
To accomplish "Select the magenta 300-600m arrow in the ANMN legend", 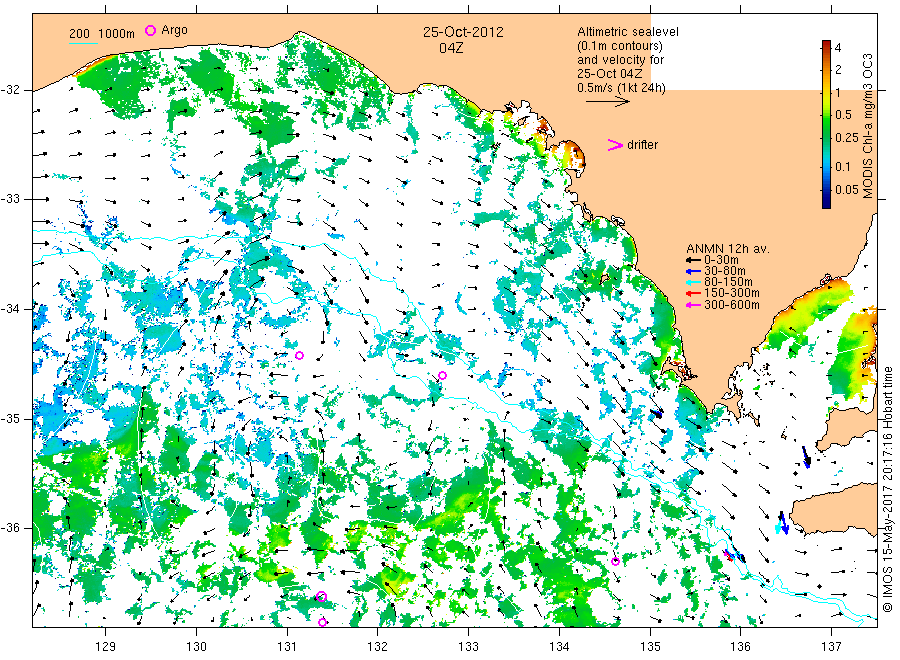I will point(693,305).
